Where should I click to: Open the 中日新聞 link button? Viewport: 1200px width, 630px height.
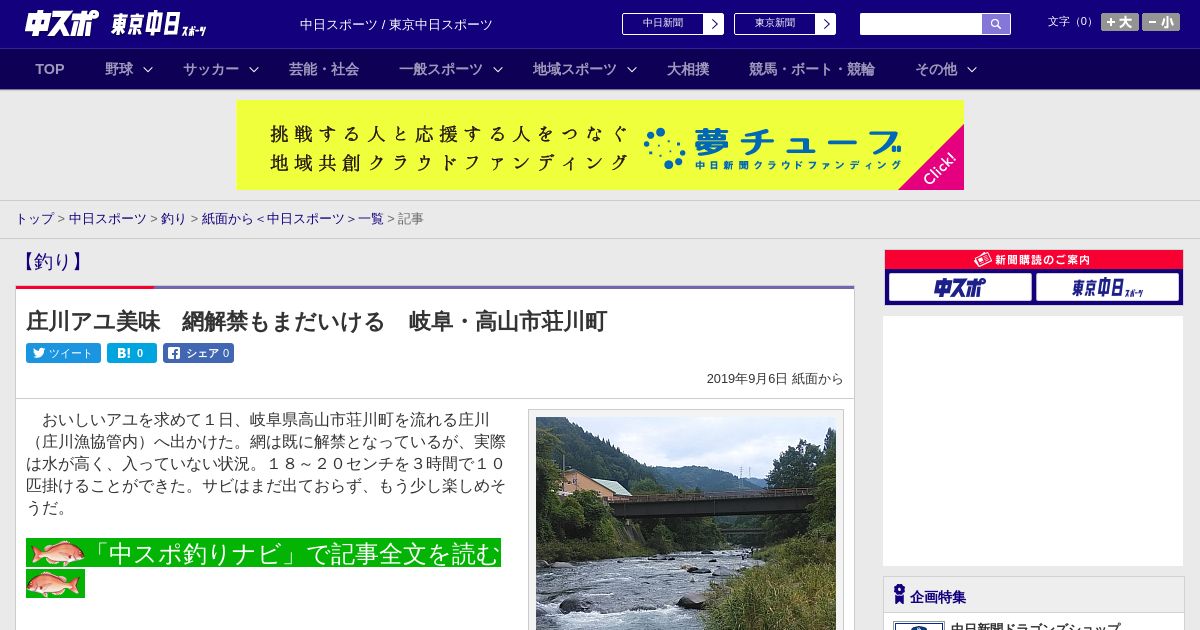(673, 24)
